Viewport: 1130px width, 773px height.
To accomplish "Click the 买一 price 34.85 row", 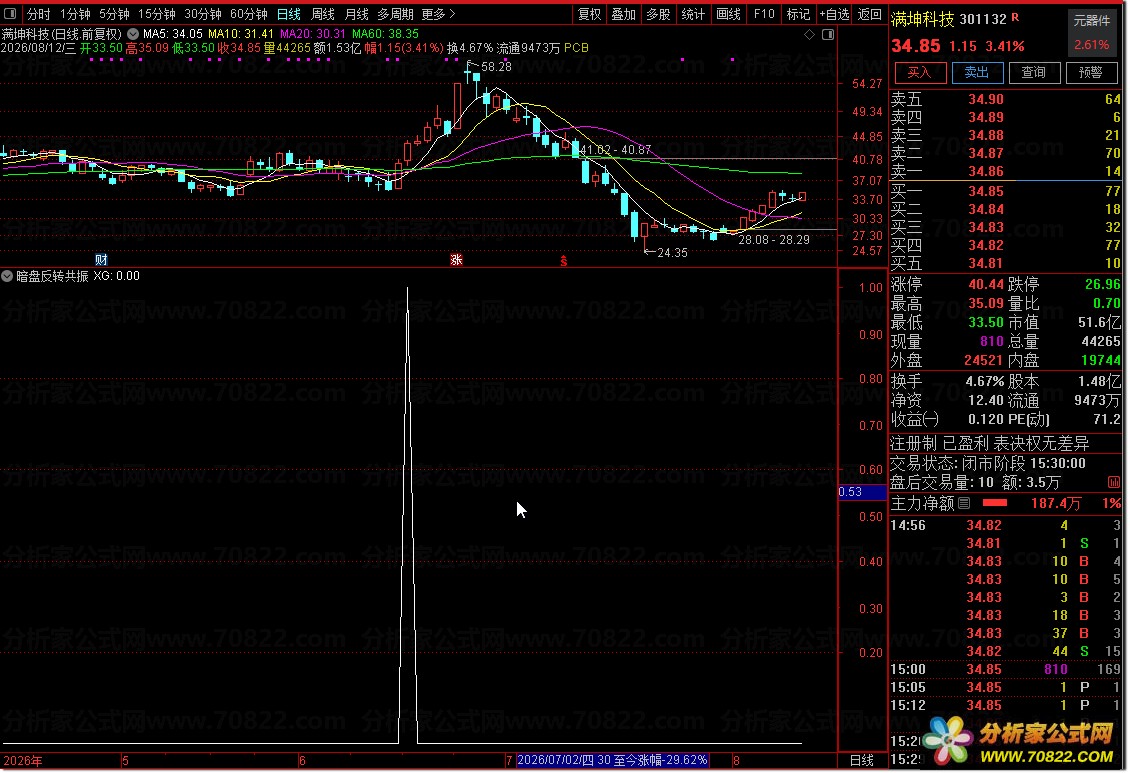I will [1006, 192].
